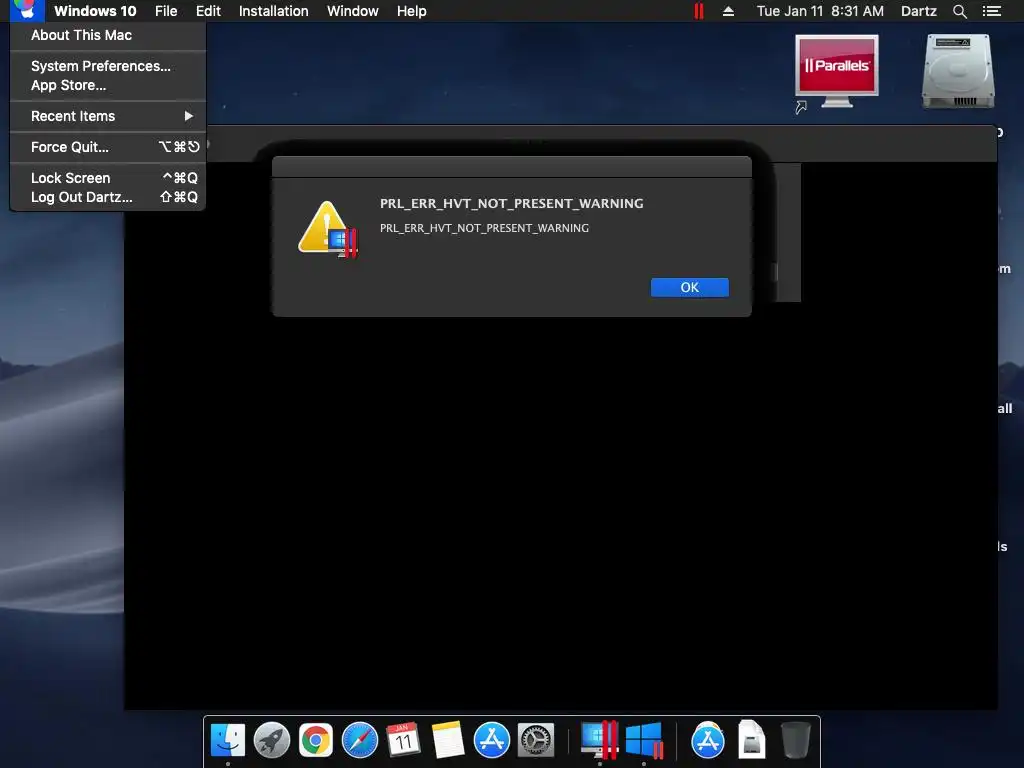Viewport: 1024px width, 768px height.
Task: Open Notification Center list icon
Action: [x=992, y=11]
